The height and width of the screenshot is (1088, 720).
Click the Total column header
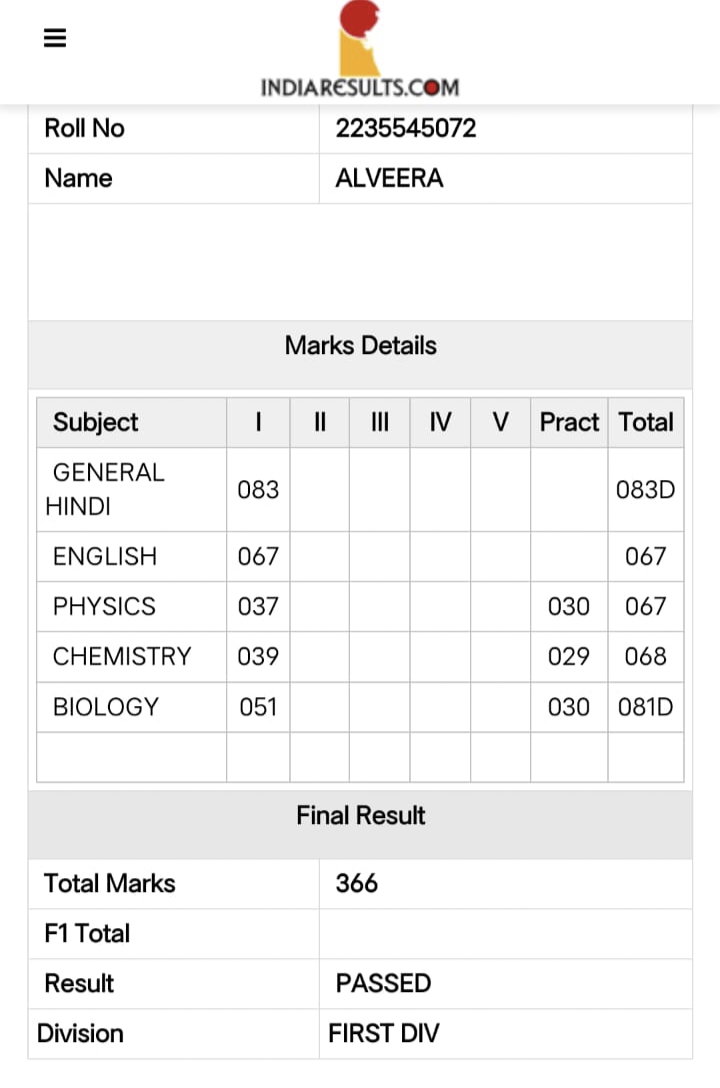tap(646, 422)
